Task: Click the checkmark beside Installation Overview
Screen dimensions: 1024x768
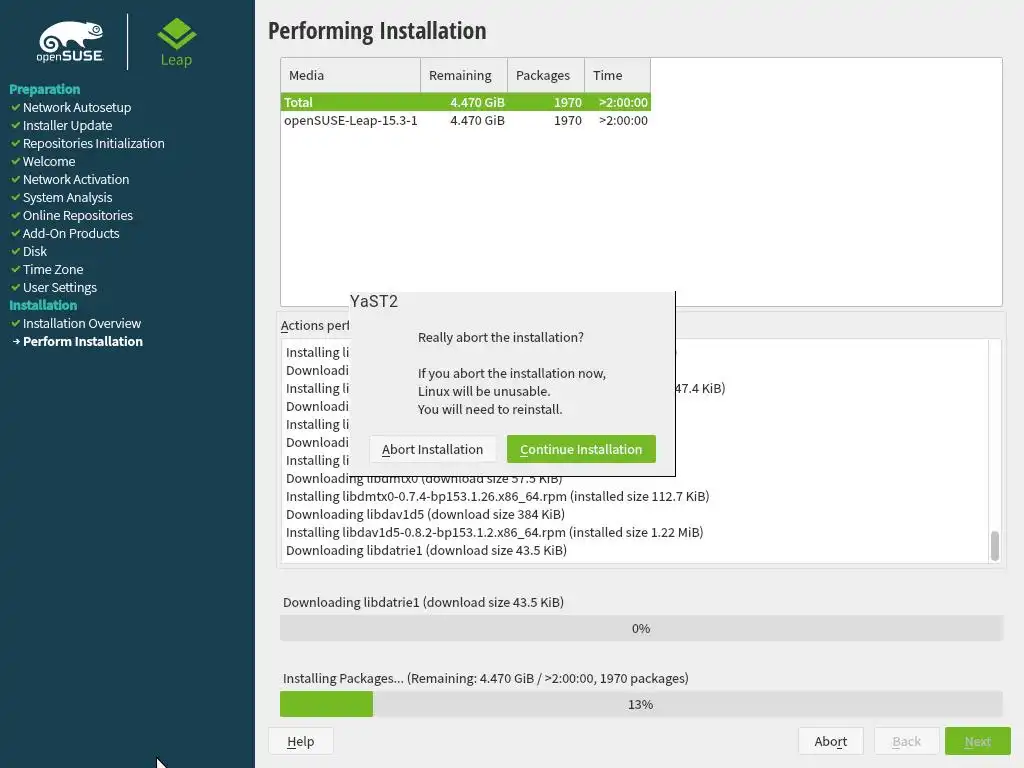Action: [16, 323]
